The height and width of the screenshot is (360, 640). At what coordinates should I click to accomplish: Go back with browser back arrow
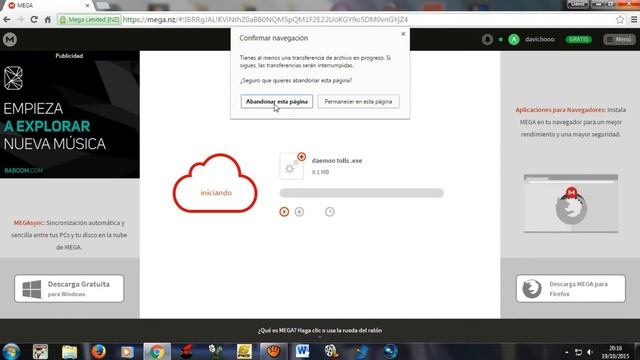[x=7, y=20]
